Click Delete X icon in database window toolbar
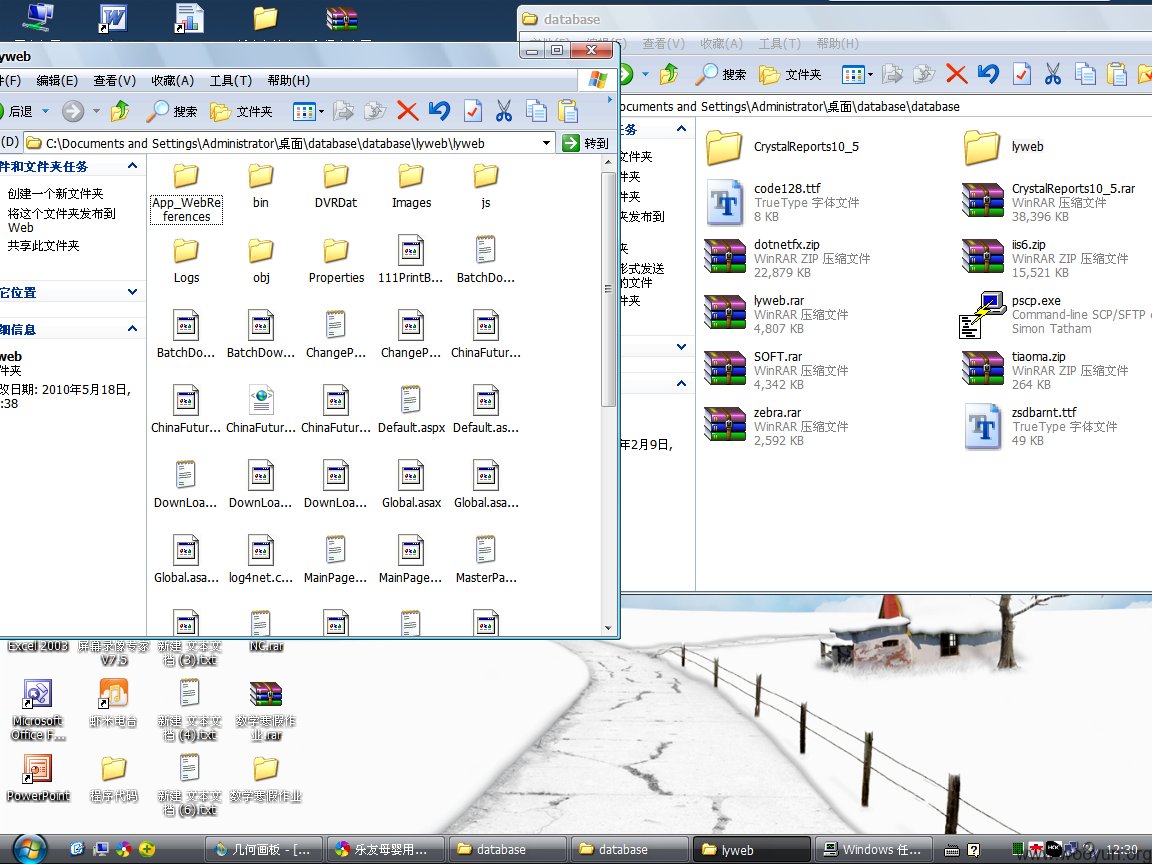 click(956, 73)
